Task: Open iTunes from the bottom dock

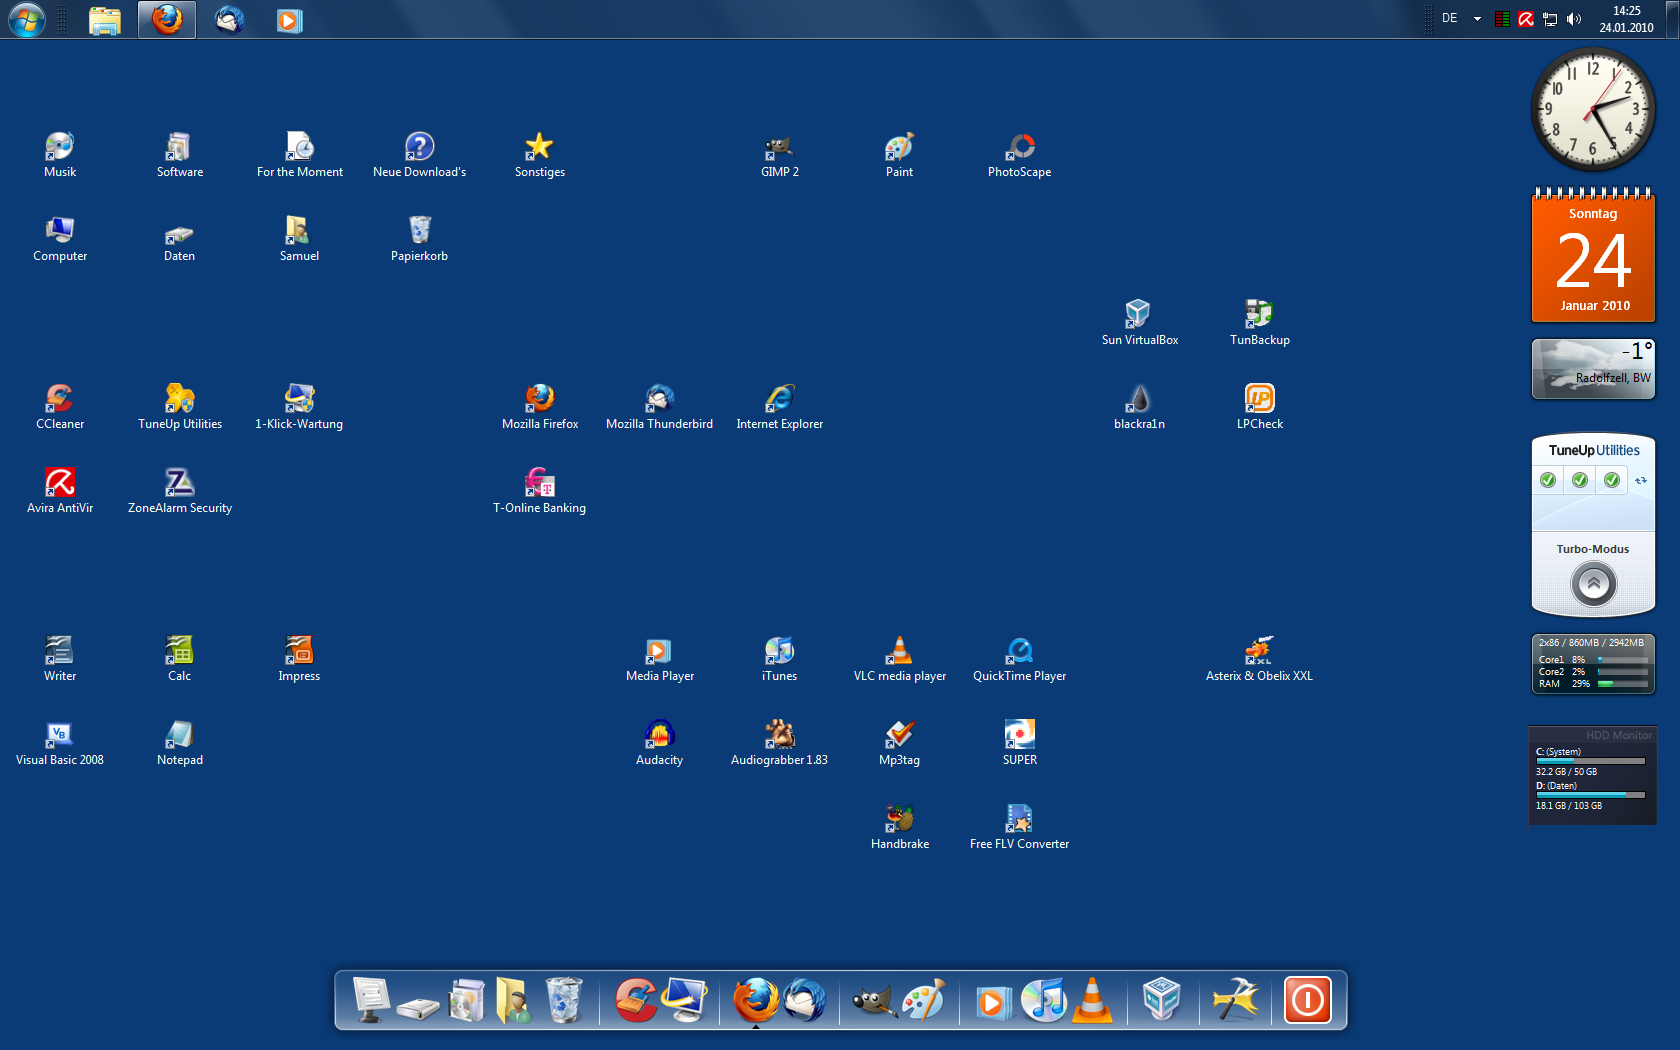Action: pyautogui.click(x=1043, y=1000)
